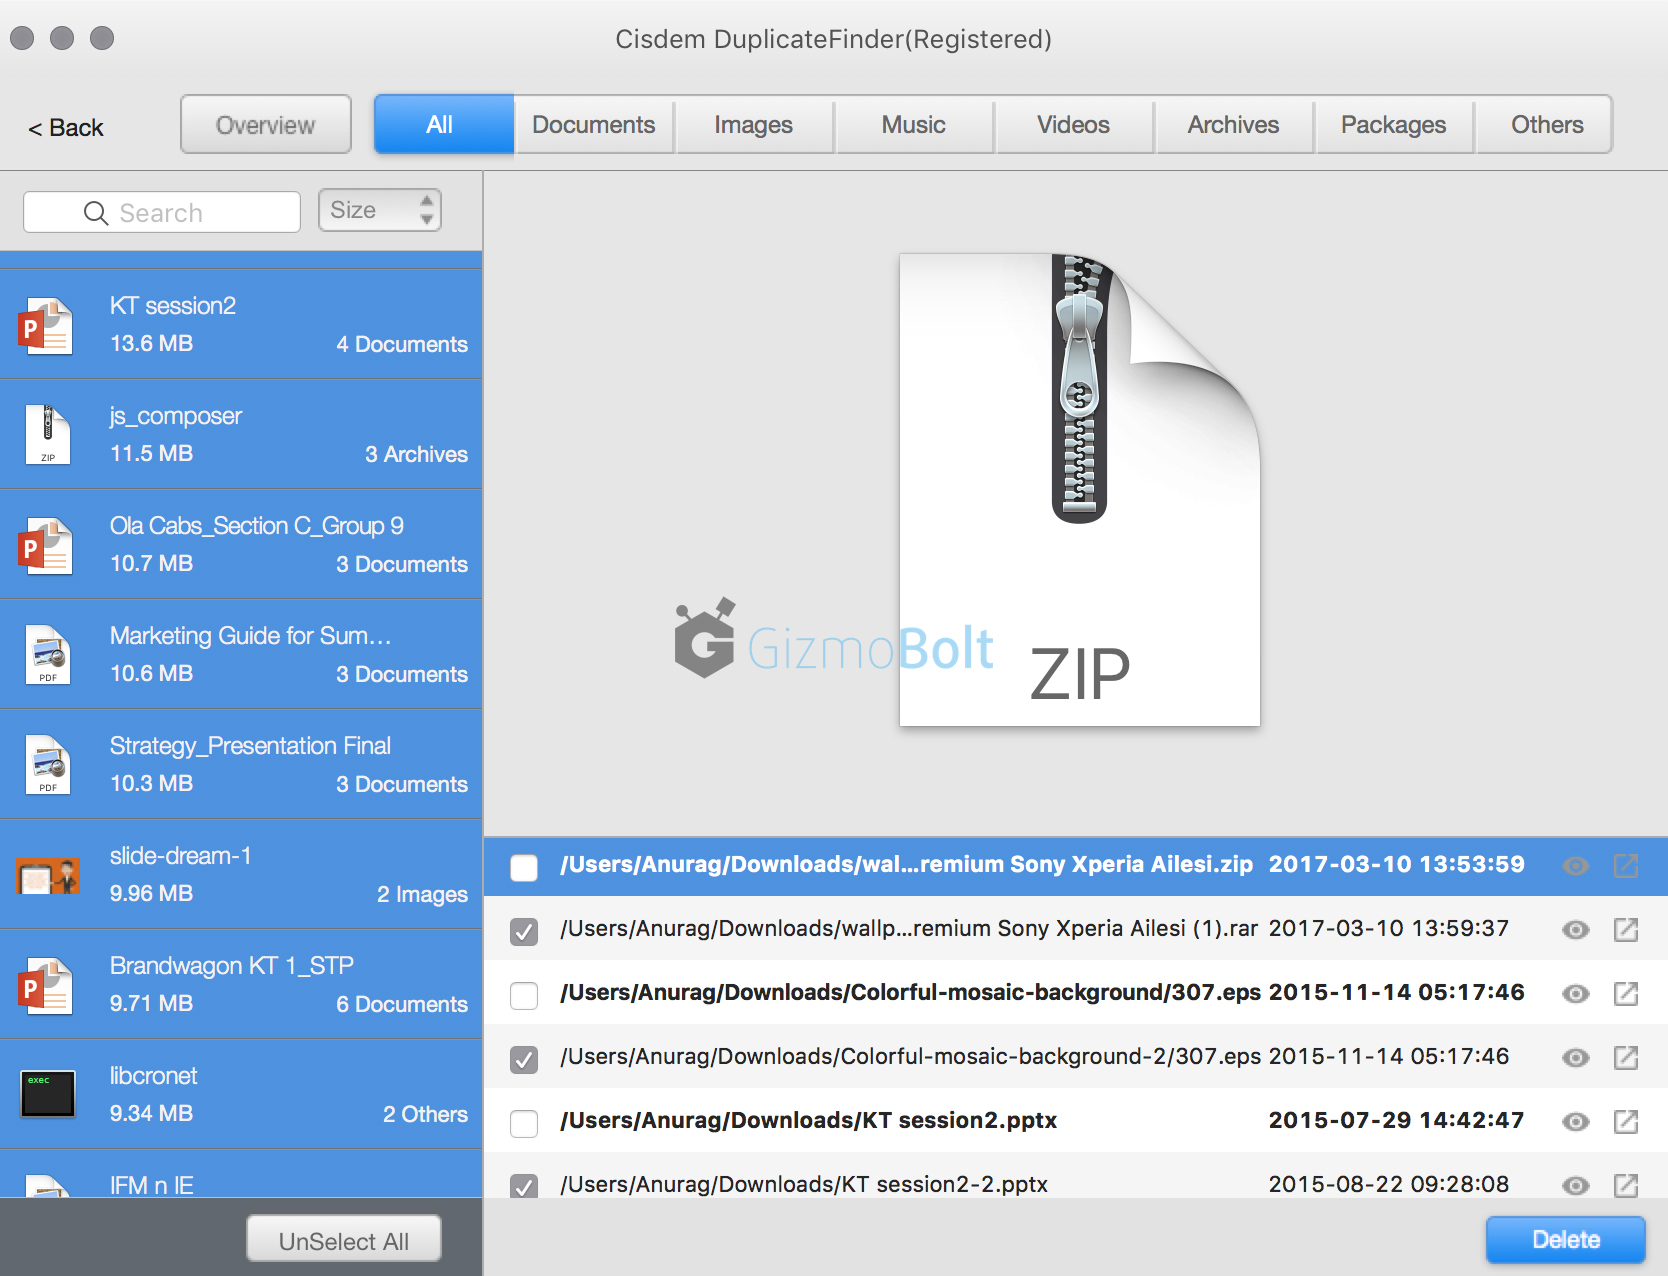This screenshot has height=1276, width=1668.
Task: Preview Colorful-mosaic-background/307.eps with eye icon
Action: coord(1576,994)
